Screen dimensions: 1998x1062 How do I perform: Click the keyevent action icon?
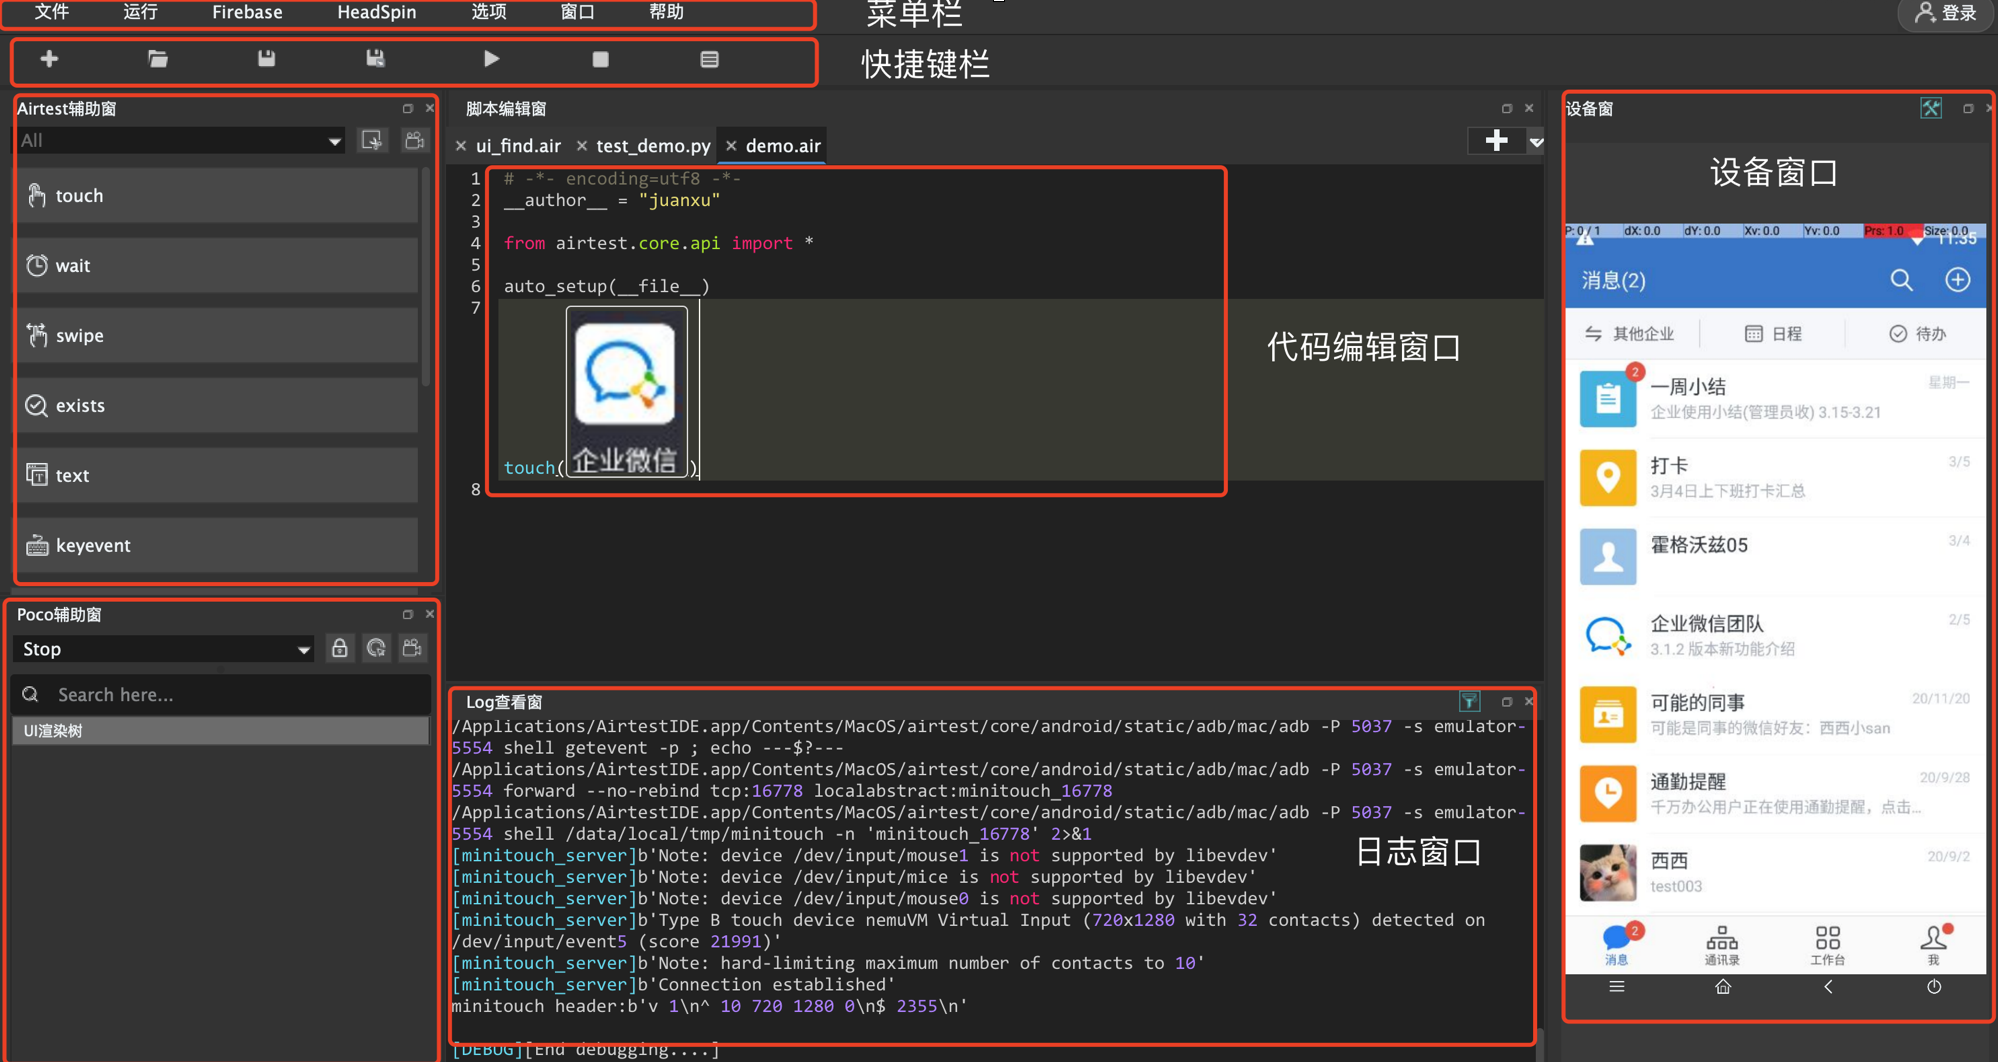[37, 545]
